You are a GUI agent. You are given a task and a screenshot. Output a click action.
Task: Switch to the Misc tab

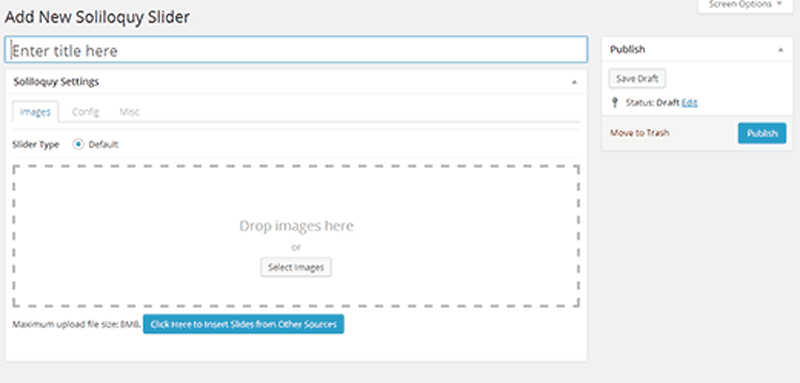[129, 112]
